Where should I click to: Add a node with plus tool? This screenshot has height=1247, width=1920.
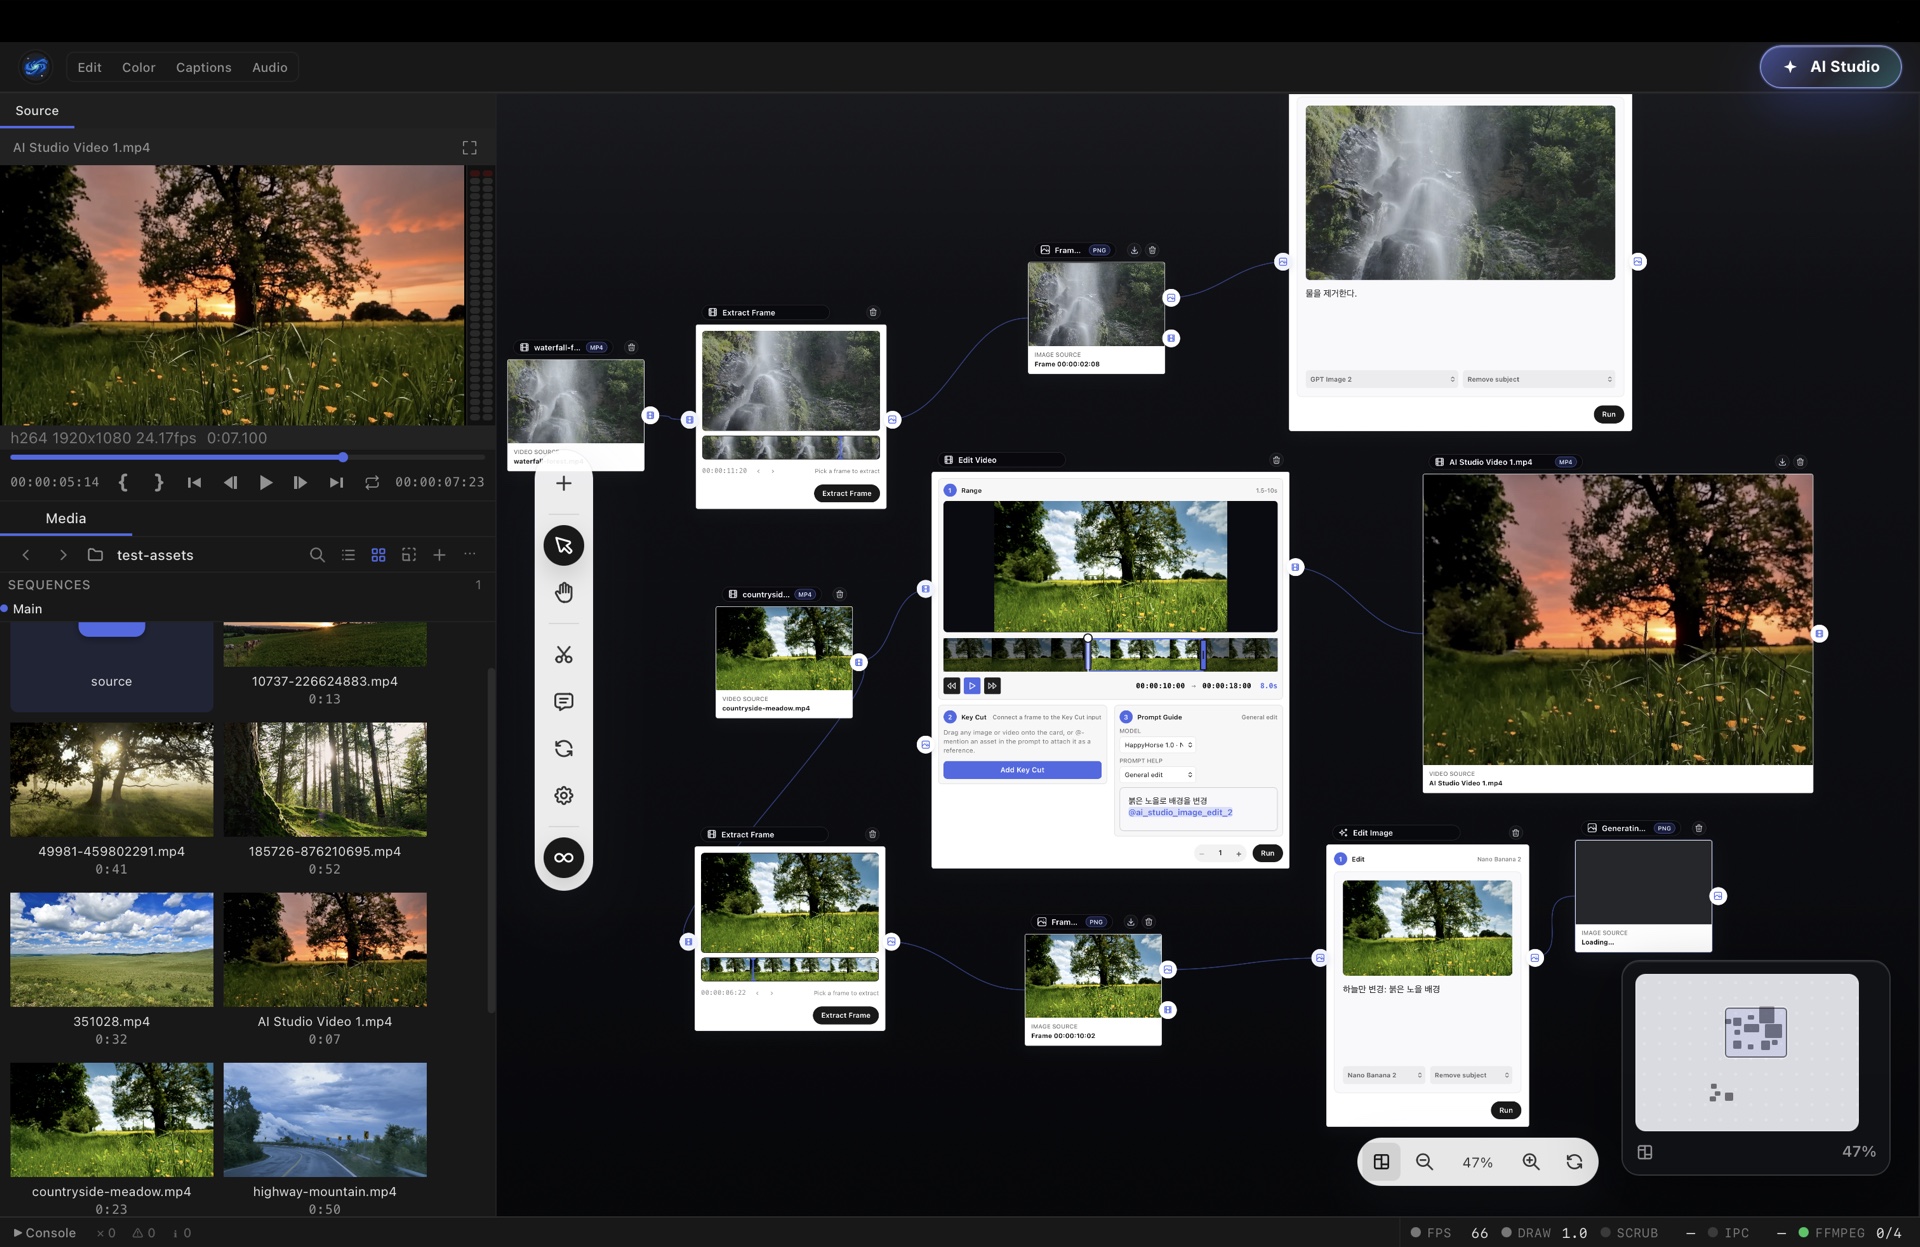[x=564, y=484]
